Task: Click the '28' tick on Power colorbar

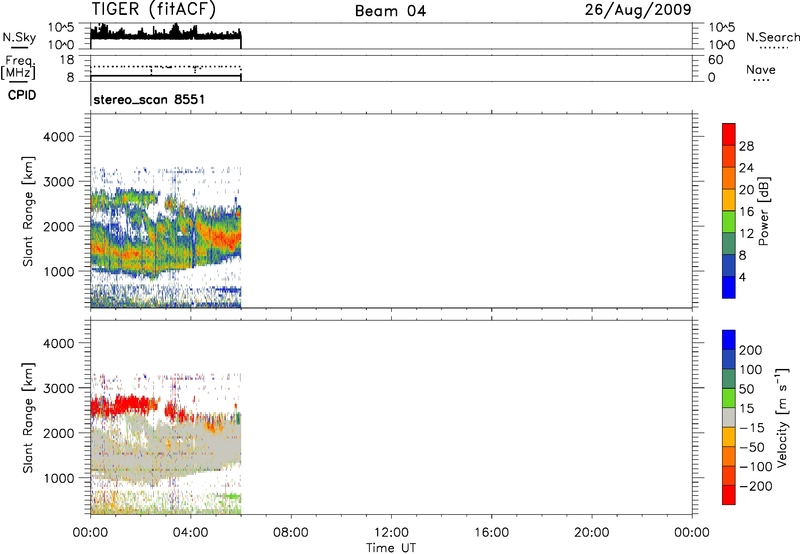Action: (746, 146)
